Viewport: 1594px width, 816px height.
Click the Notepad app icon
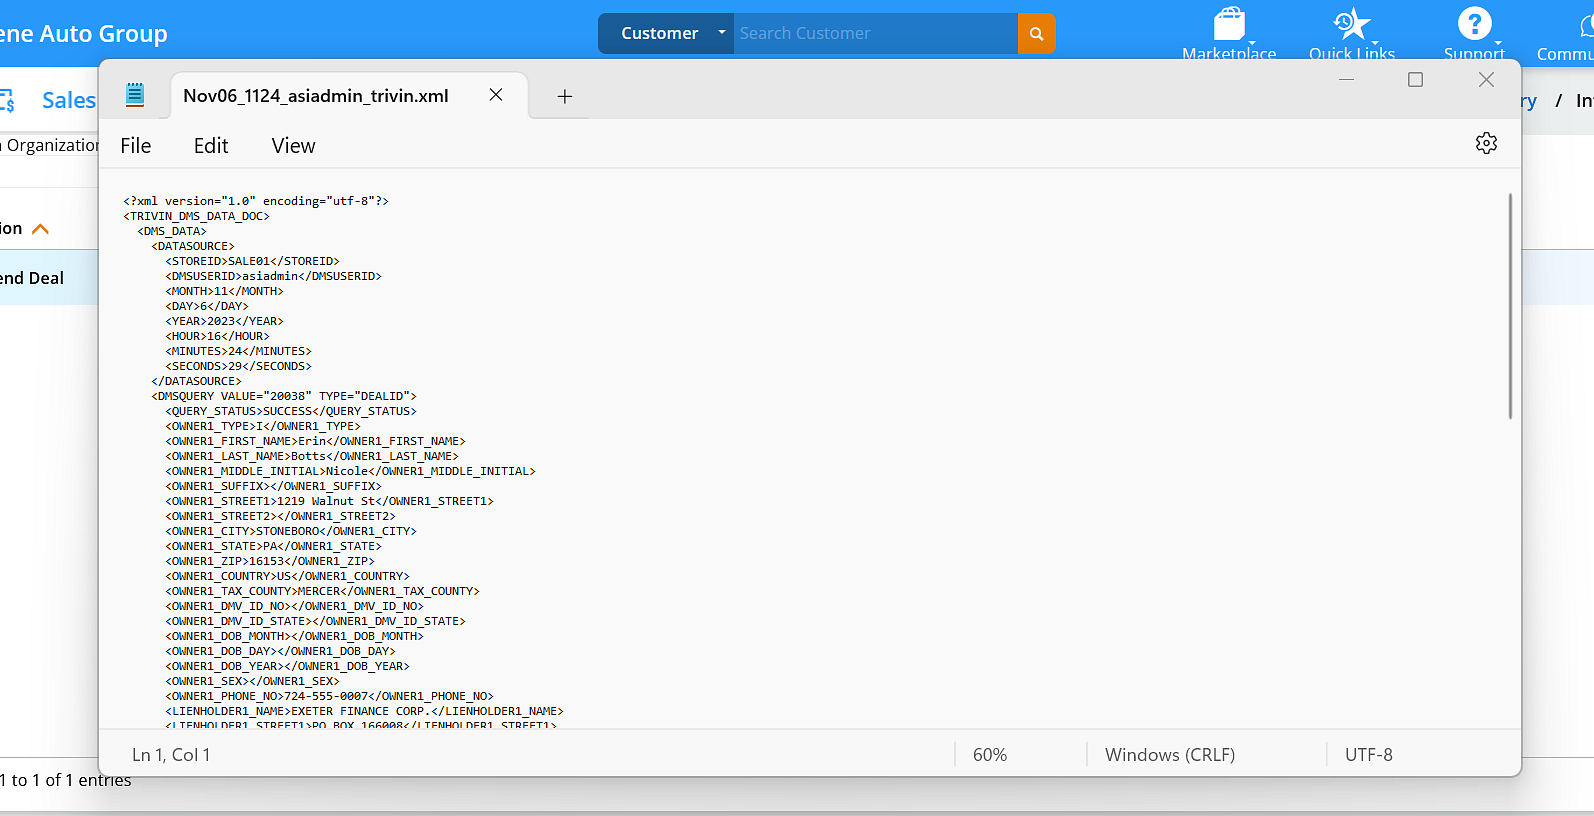click(135, 95)
